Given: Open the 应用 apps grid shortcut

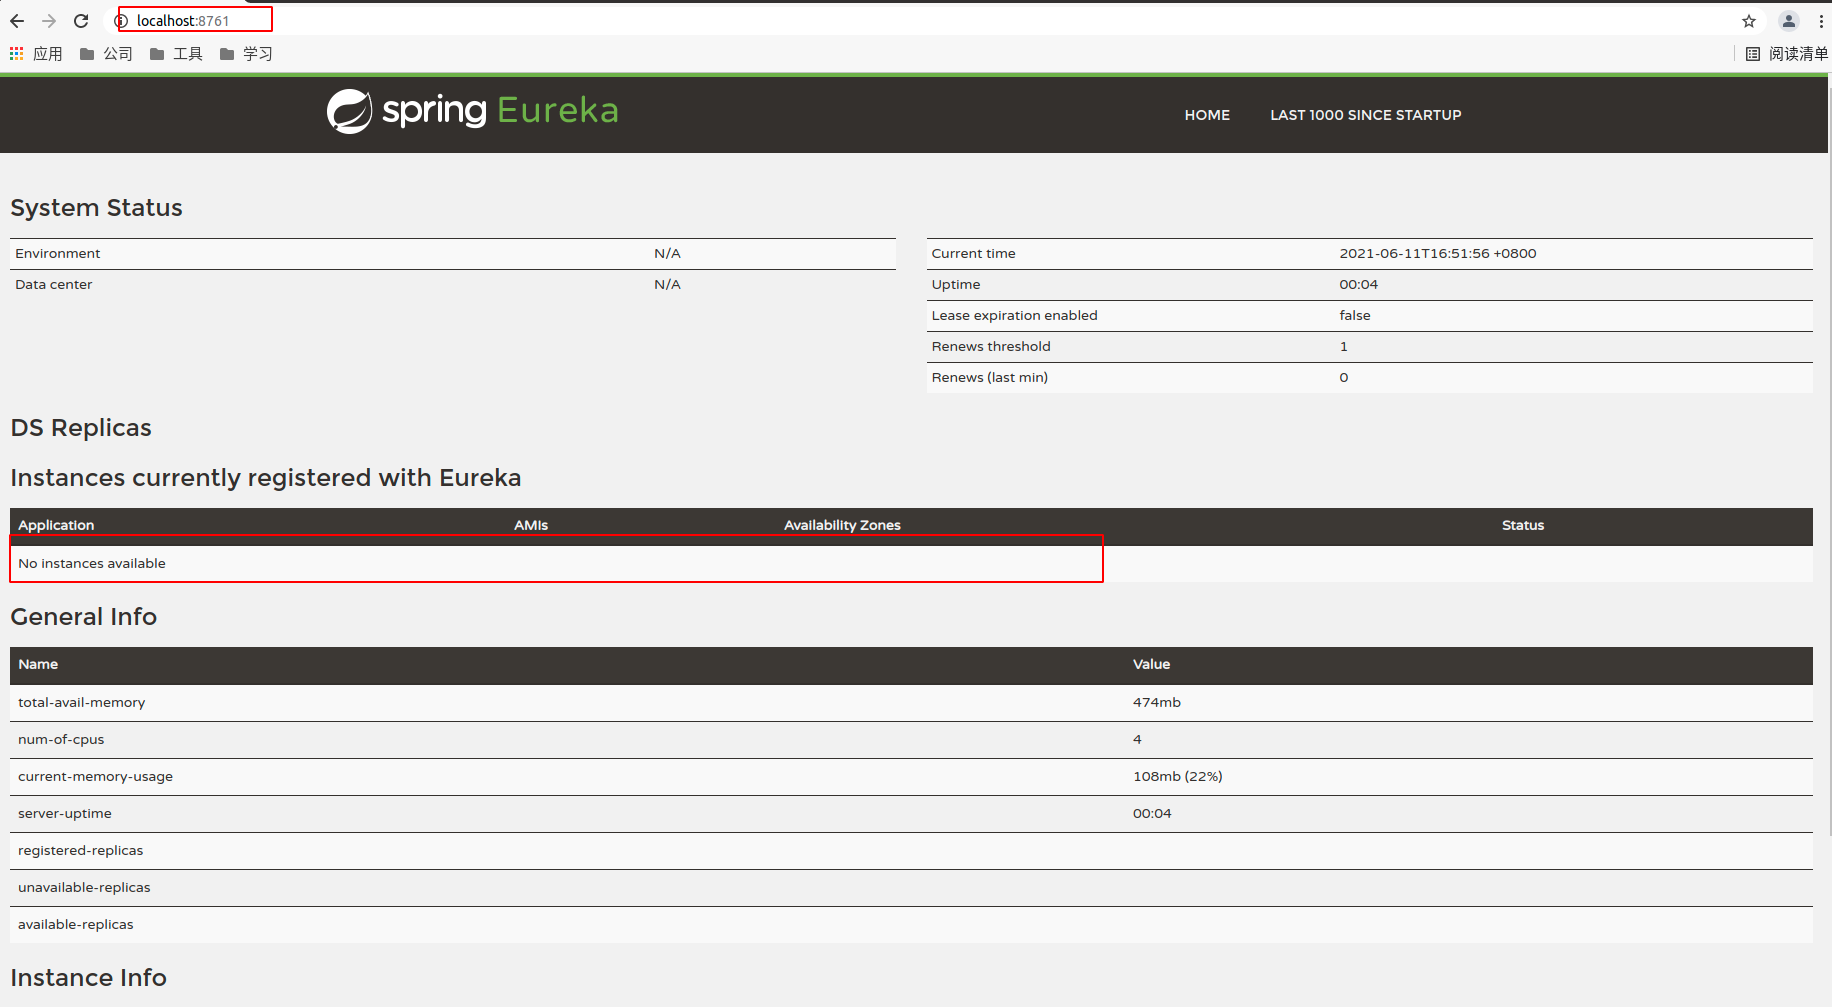Looking at the screenshot, I should coord(36,54).
